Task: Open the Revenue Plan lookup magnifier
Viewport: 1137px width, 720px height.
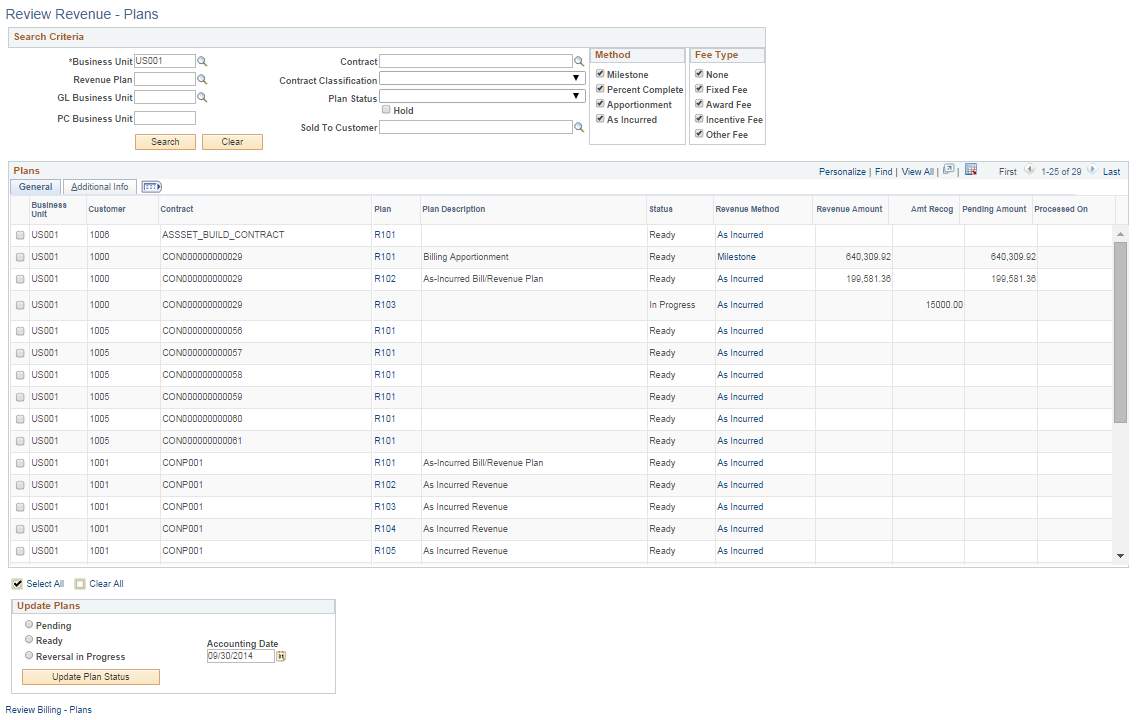Action: tap(202, 79)
